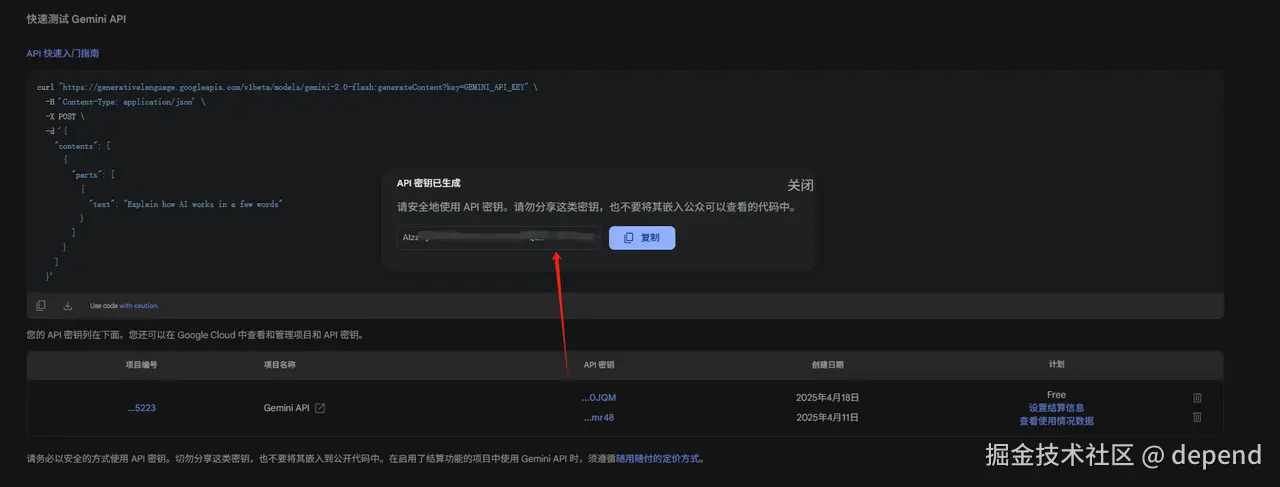Copy the curl code snippet icon
This screenshot has height=487, width=1280.
pos(41,305)
